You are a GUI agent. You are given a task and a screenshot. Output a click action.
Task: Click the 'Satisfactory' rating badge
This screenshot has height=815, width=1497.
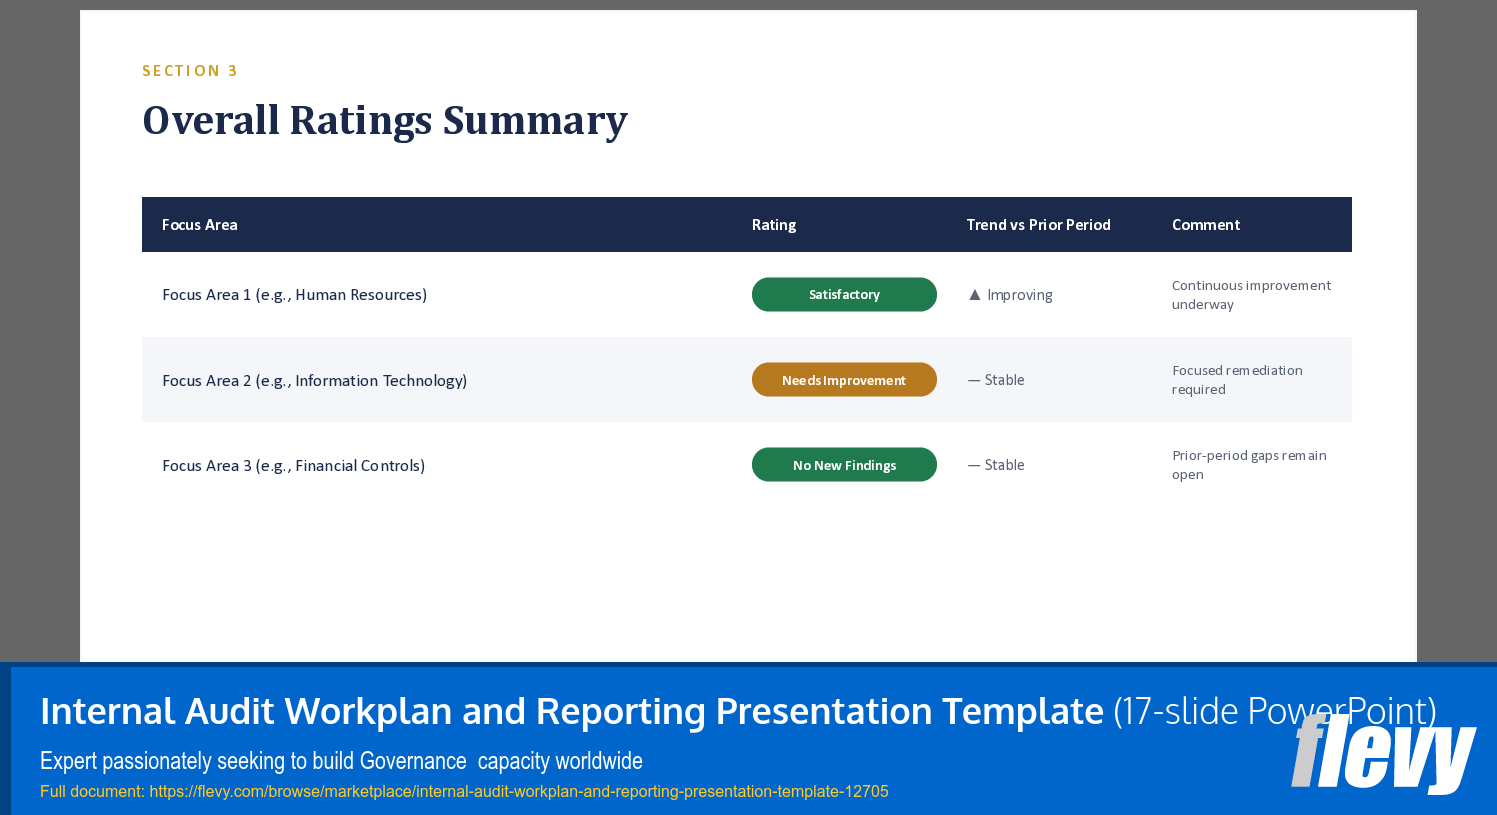point(844,295)
